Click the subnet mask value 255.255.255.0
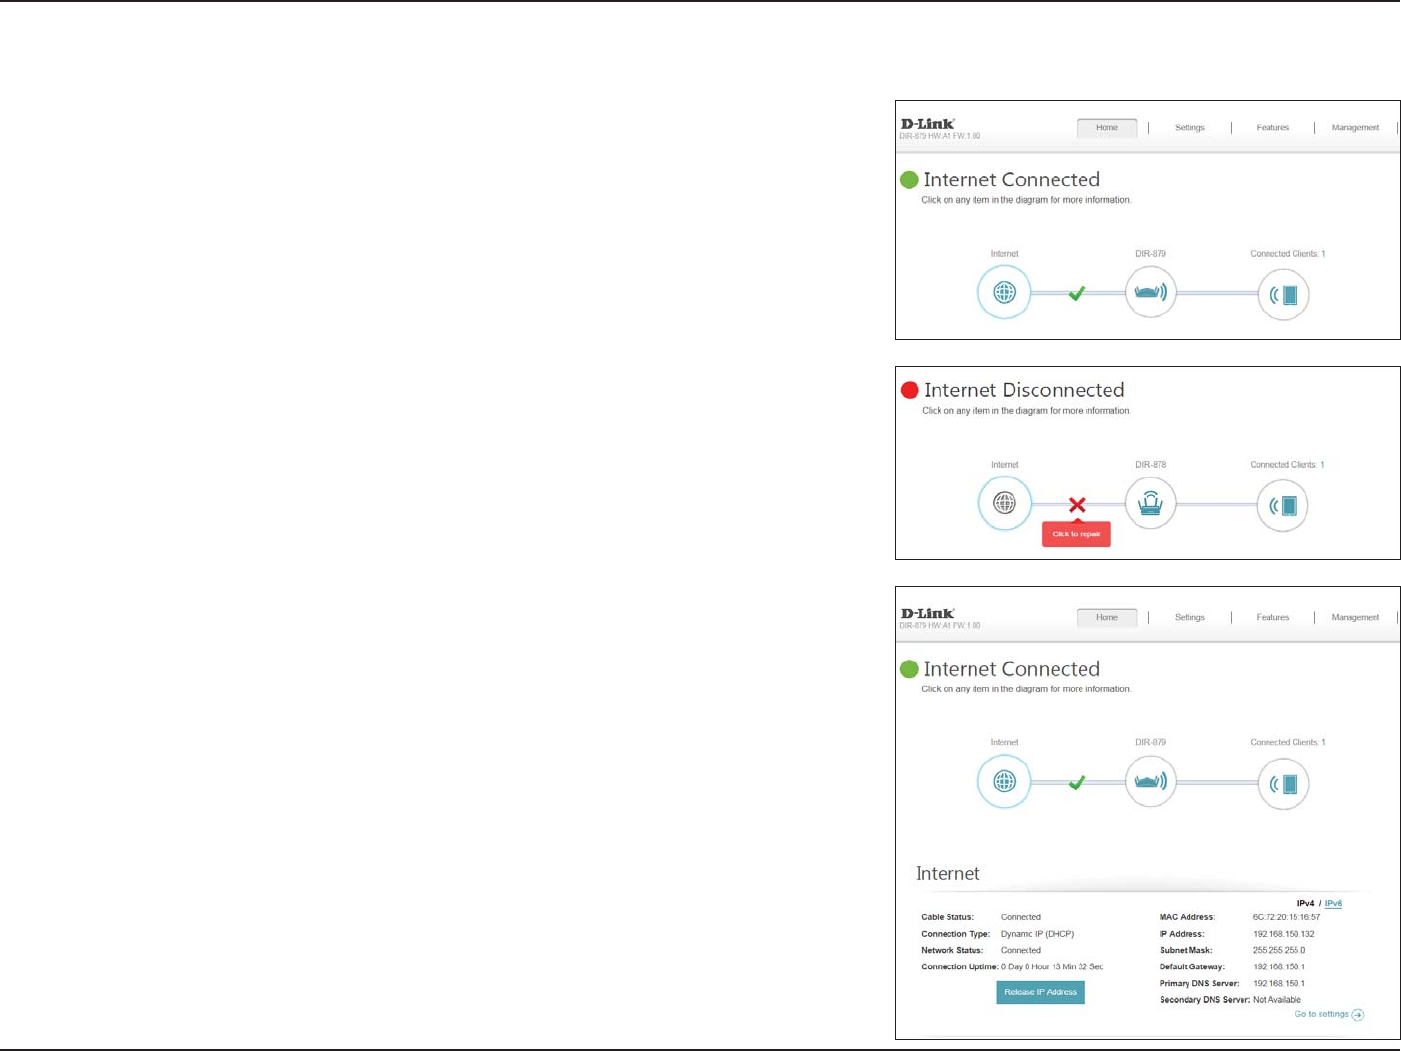Image resolution: width=1401 pixels, height=1051 pixels. (x=1279, y=950)
